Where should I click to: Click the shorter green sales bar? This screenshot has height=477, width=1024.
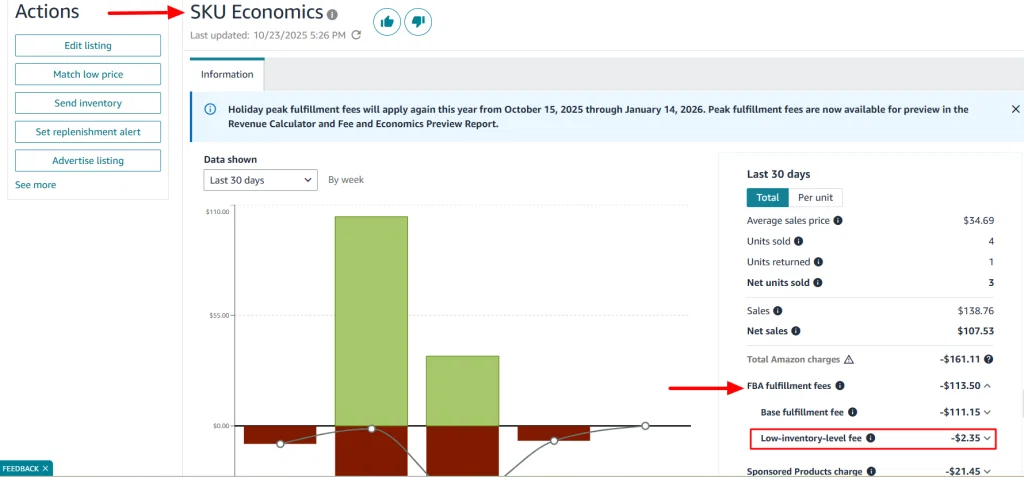point(462,391)
